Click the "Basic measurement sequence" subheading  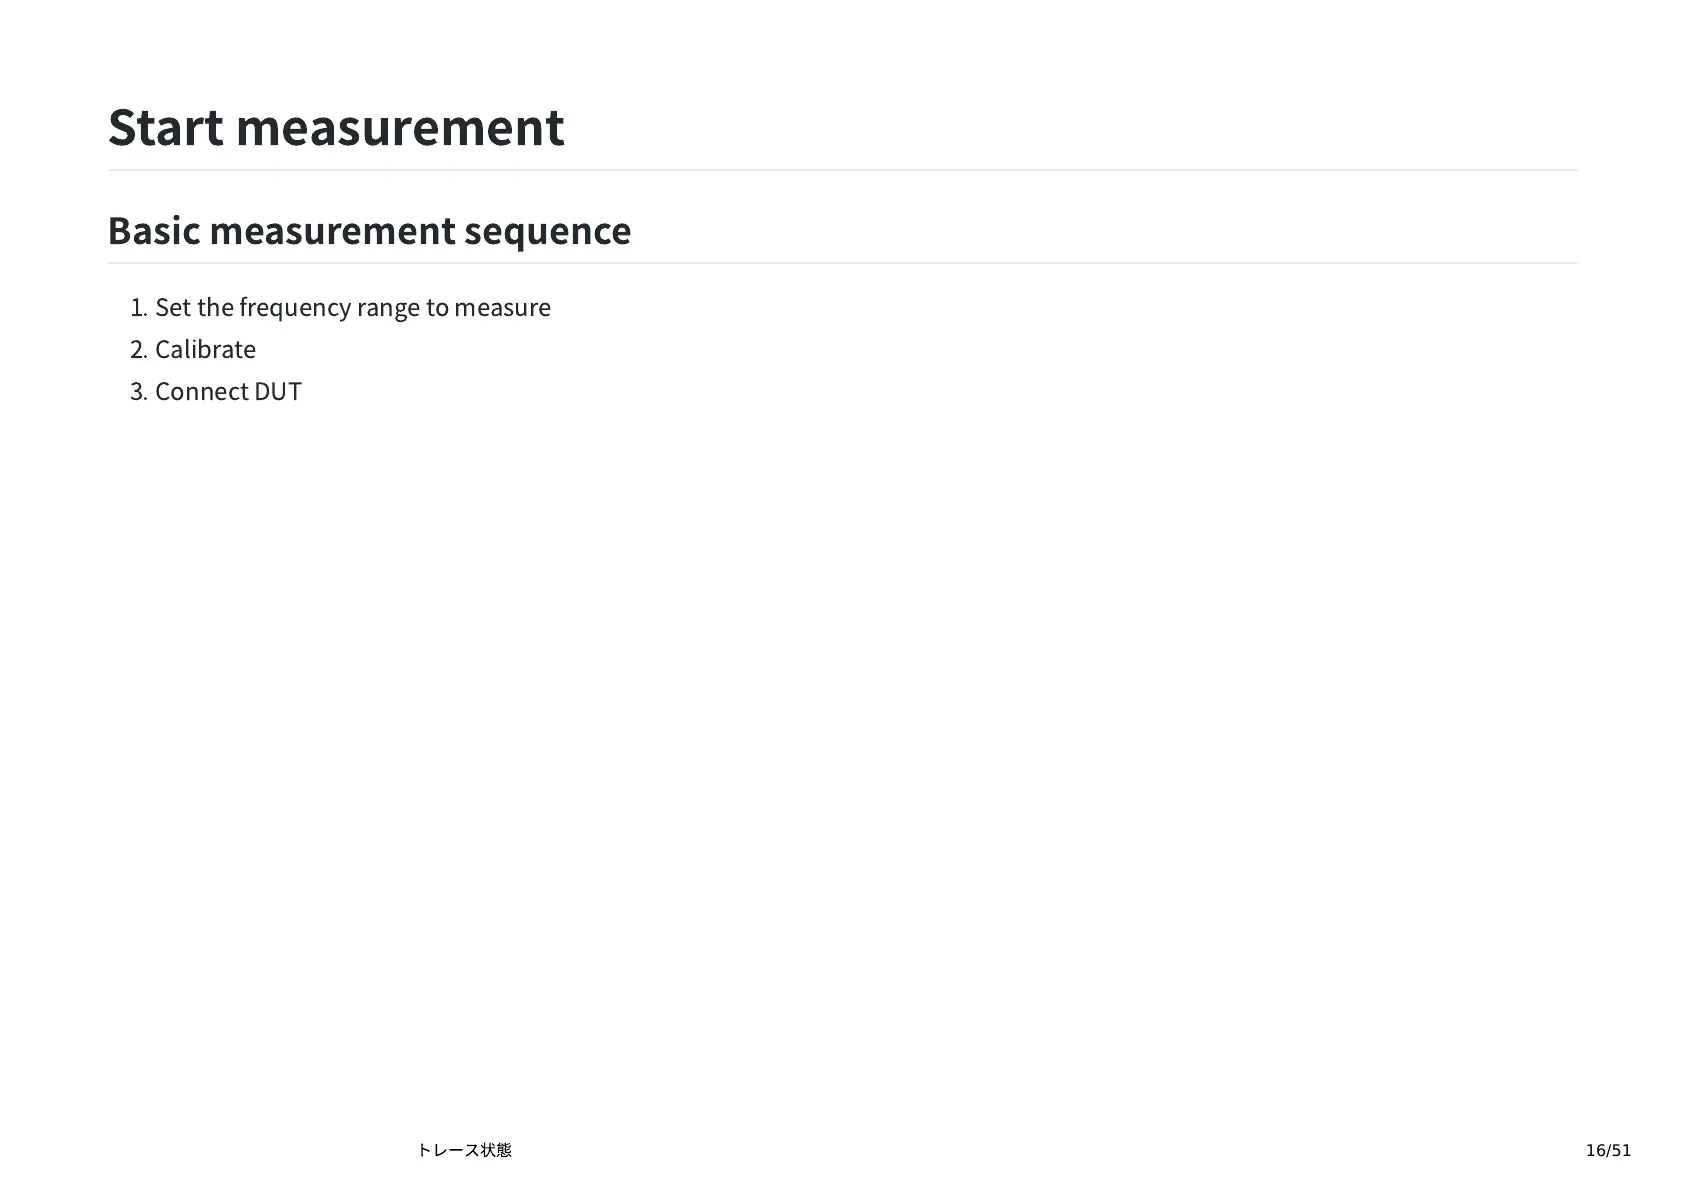pyautogui.click(x=369, y=231)
